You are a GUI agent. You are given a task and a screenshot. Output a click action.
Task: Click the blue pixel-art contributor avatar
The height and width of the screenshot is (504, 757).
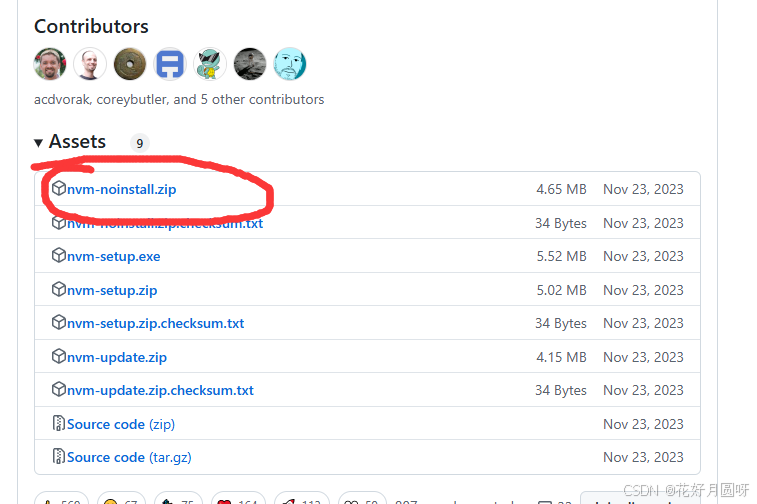pyautogui.click(x=170, y=64)
